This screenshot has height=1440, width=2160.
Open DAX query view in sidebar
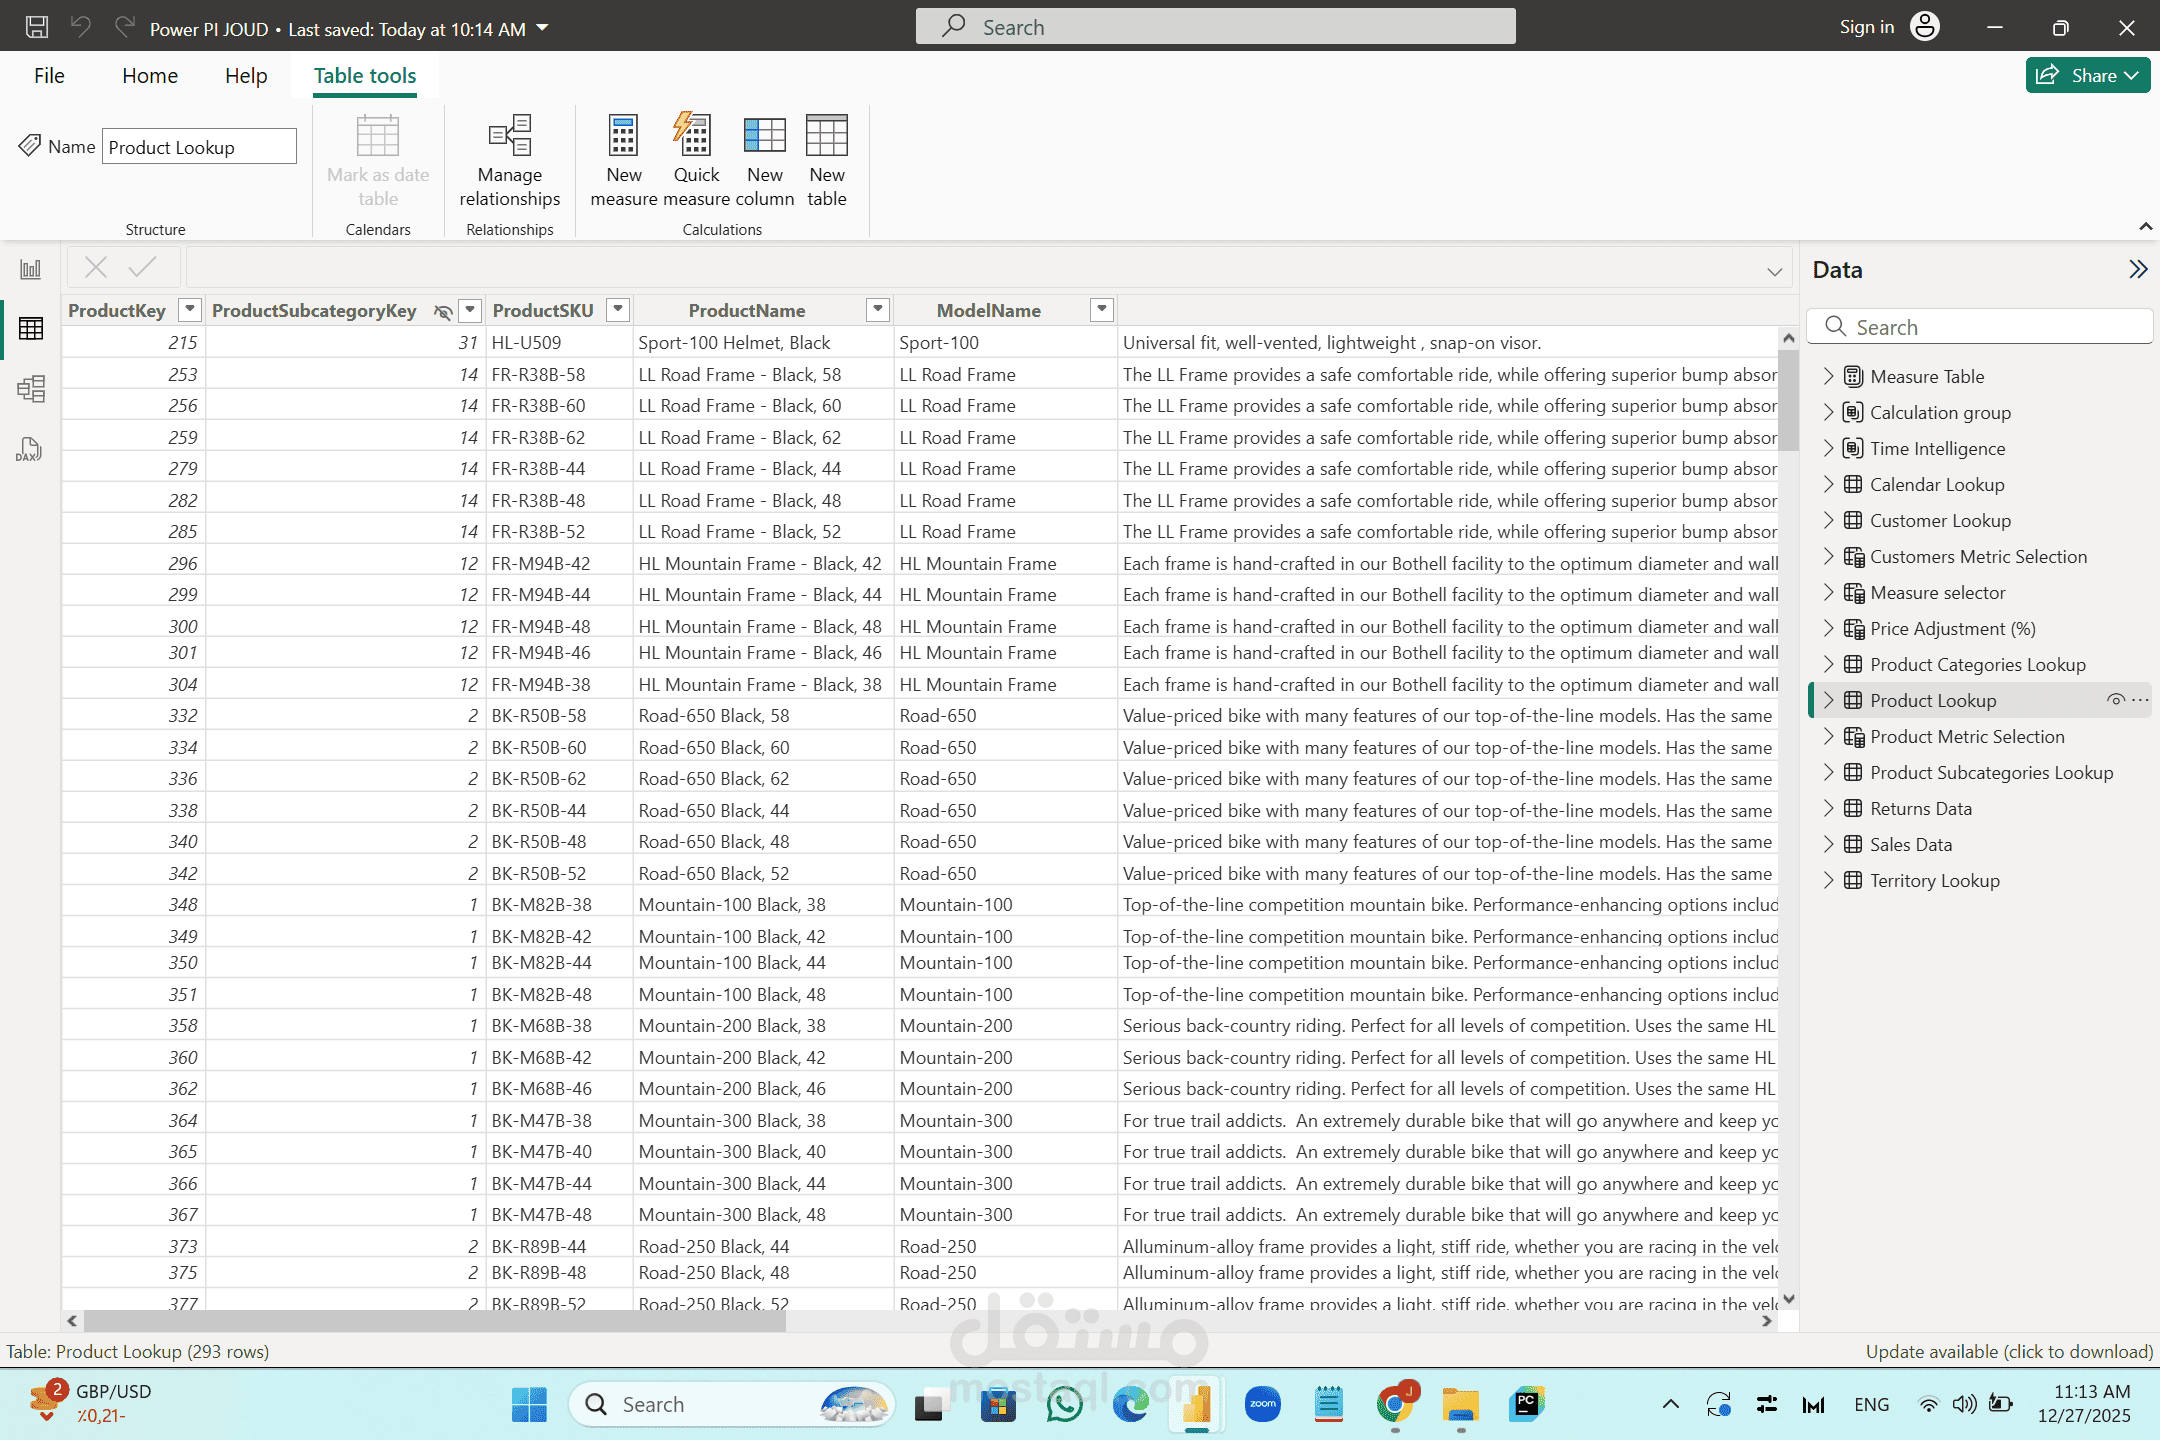[x=31, y=448]
